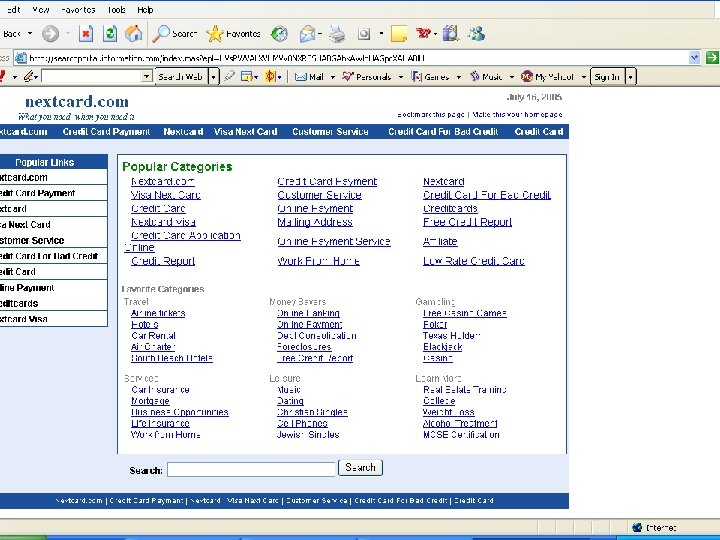Open Yahoo Music toolbar button
The height and width of the screenshot is (540, 720).
[486, 77]
